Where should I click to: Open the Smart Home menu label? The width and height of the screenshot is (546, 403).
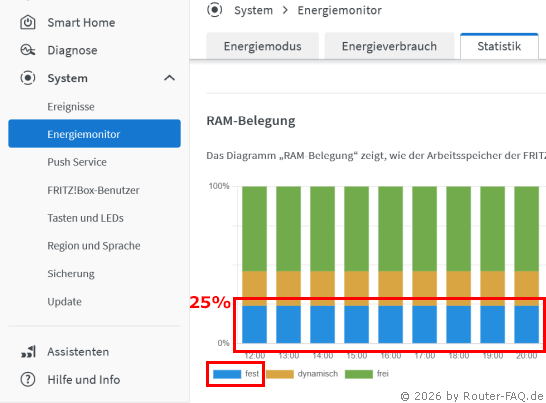click(x=81, y=23)
